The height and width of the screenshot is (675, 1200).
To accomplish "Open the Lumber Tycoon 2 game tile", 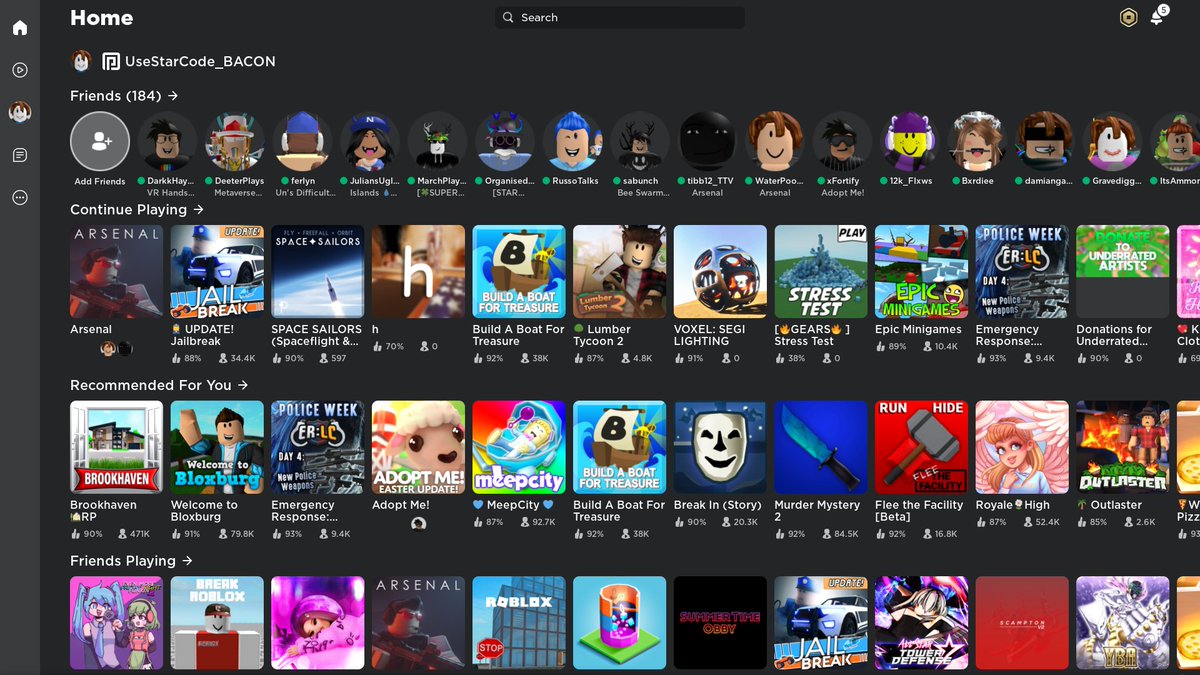I will coord(620,272).
